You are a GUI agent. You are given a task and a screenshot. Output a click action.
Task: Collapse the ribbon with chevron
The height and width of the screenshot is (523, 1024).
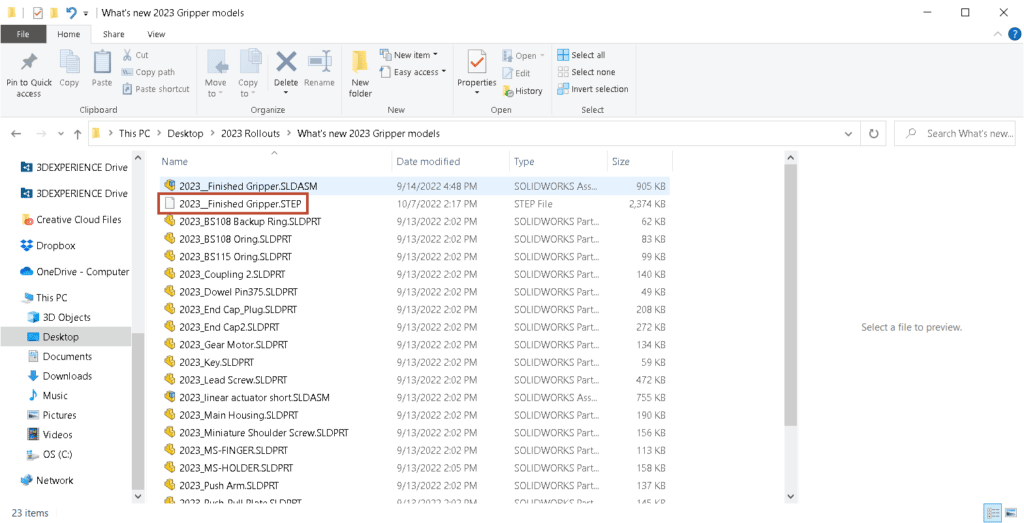pyautogui.click(x=997, y=34)
